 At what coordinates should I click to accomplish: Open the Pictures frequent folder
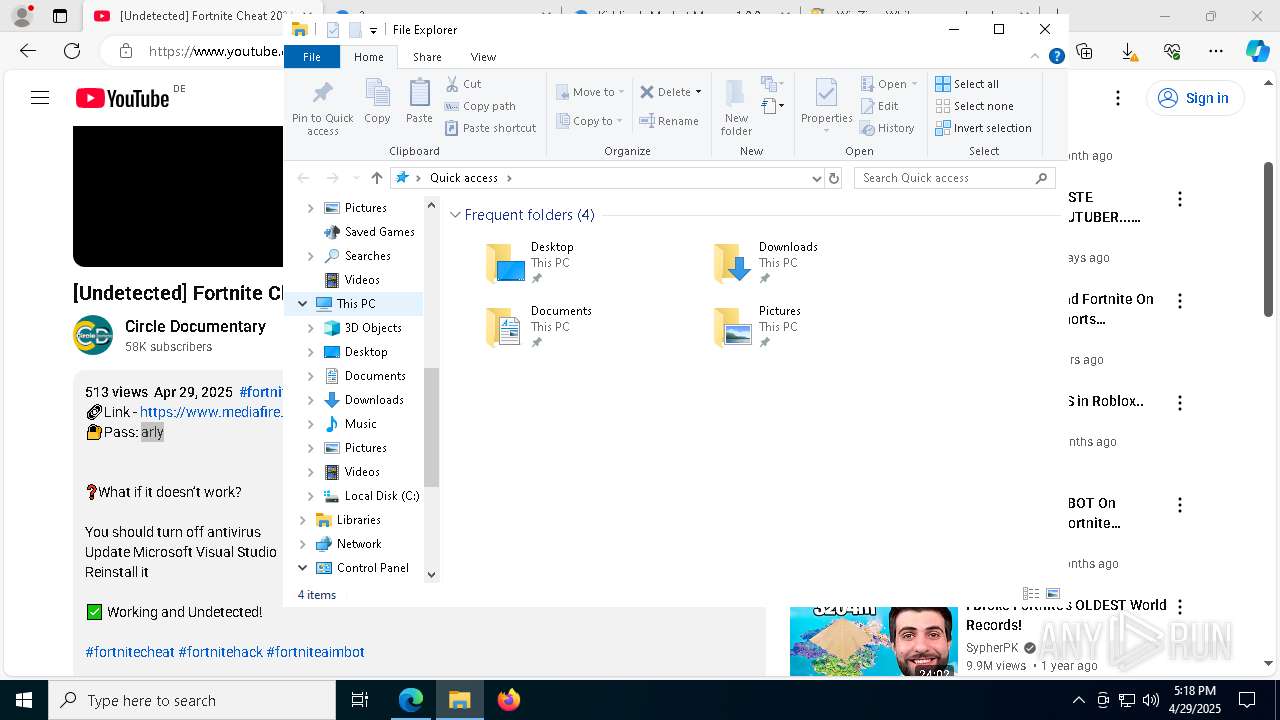[x=758, y=327]
